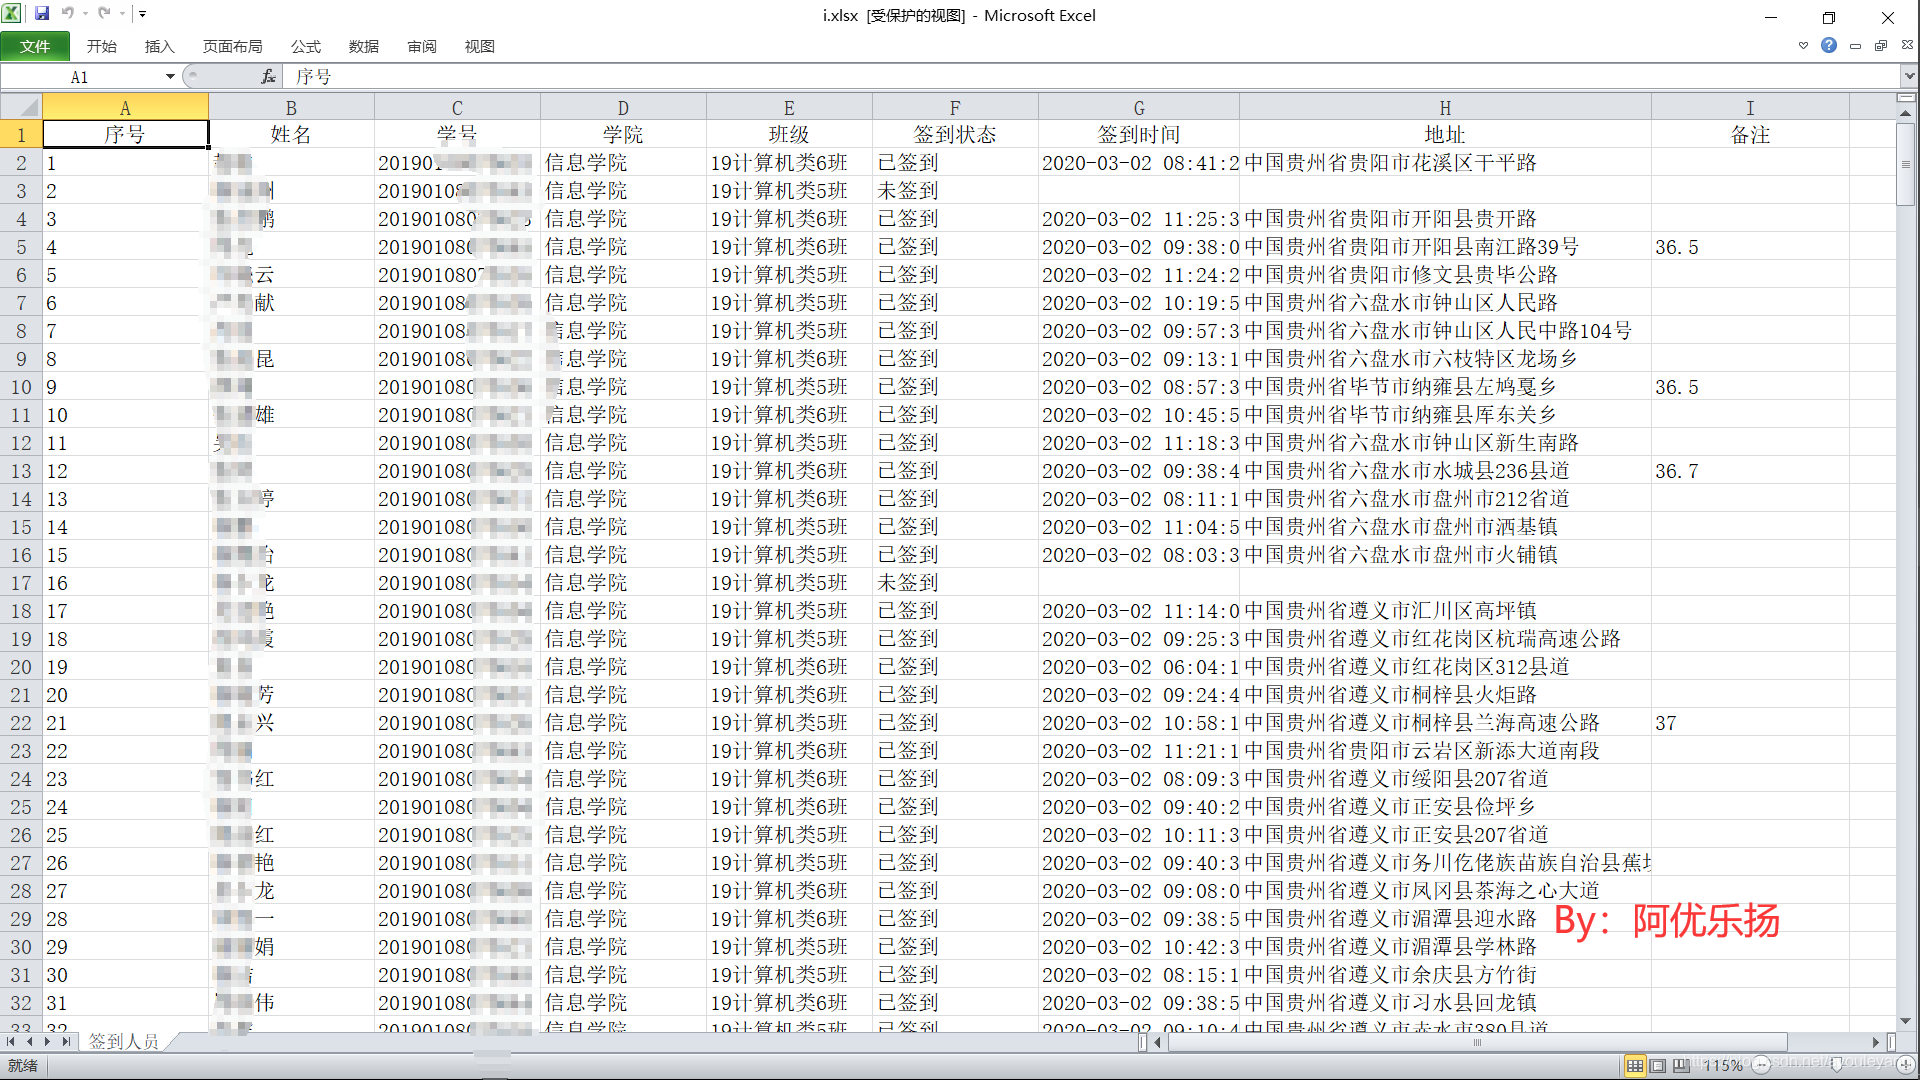Screen dimensions: 1920x1080
Task: Switch to the 审阅 ribbon tab
Action: click(422, 46)
